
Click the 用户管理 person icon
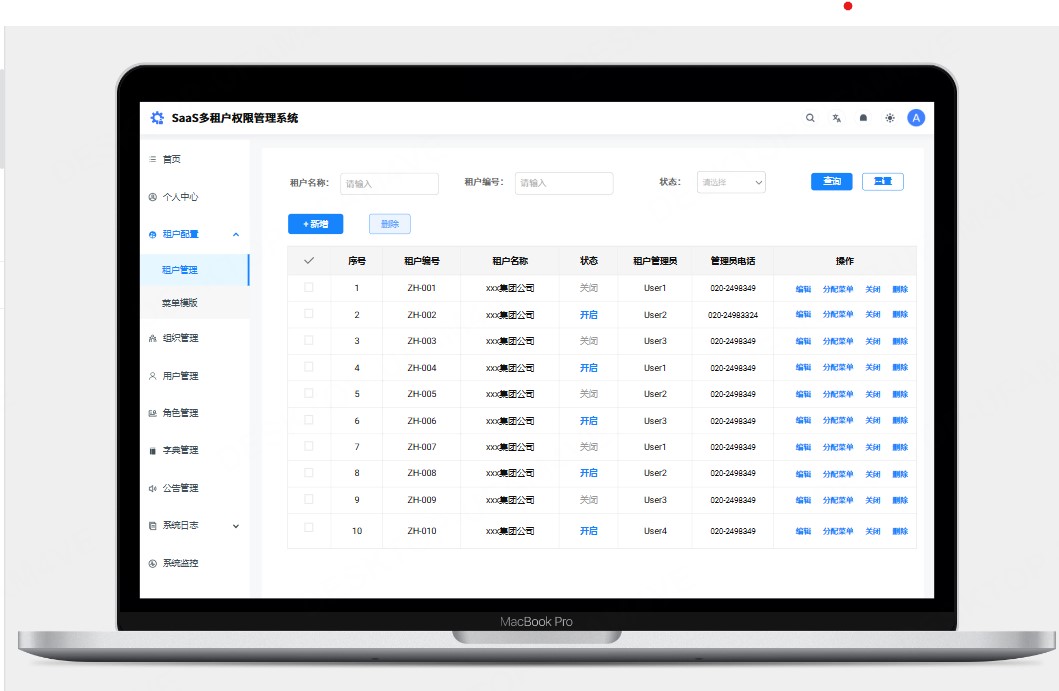pyautogui.click(x=153, y=376)
